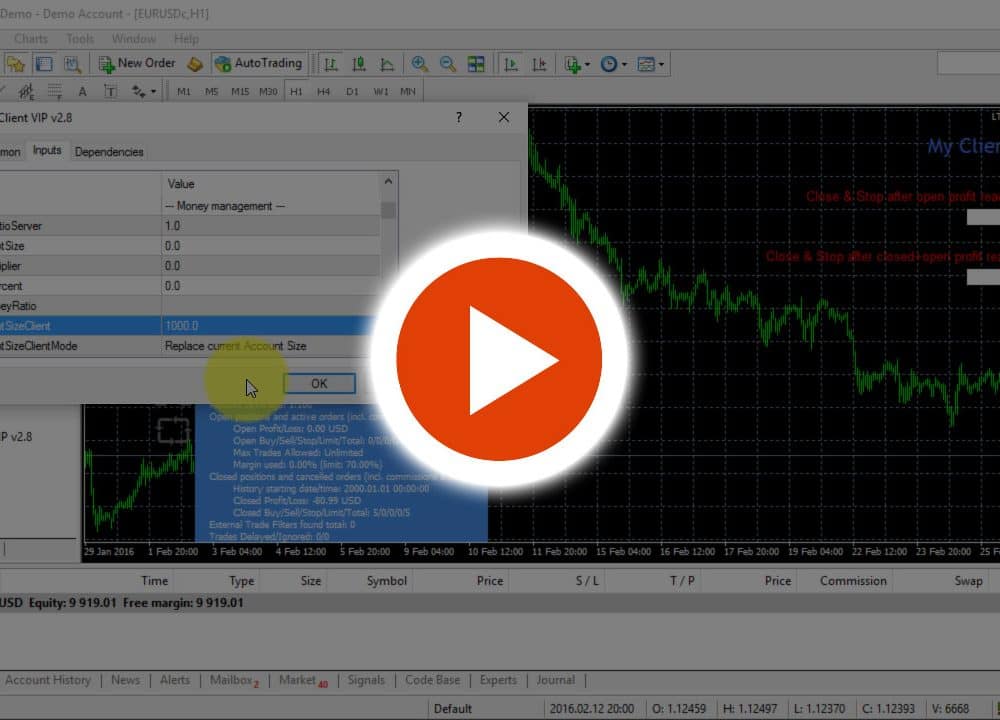Select the text 'A' drawing tool
1000x720 pixels.
(x=82, y=91)
